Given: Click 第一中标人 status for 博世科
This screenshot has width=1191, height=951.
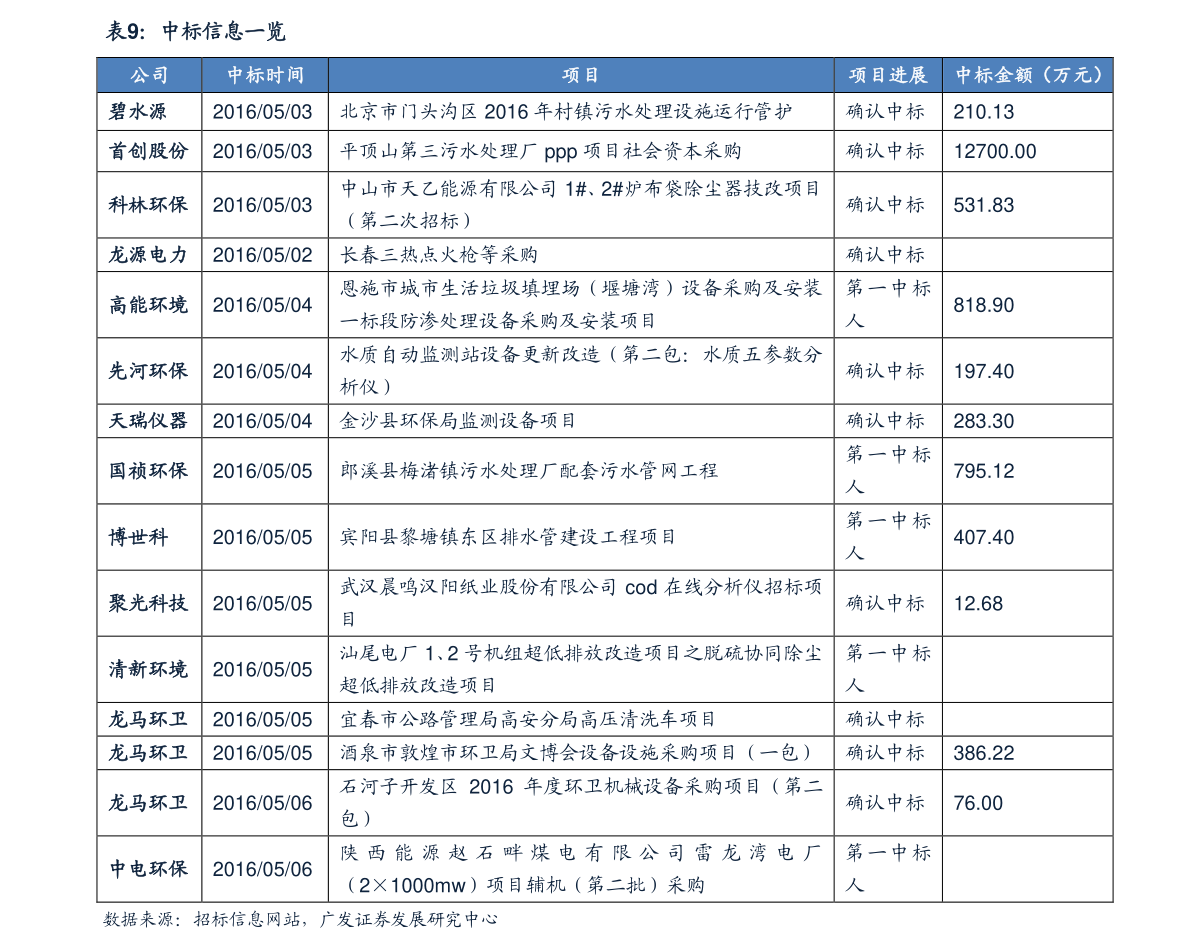Looking at the screenshot, I should pyautogui.click(x=888, y=537).
